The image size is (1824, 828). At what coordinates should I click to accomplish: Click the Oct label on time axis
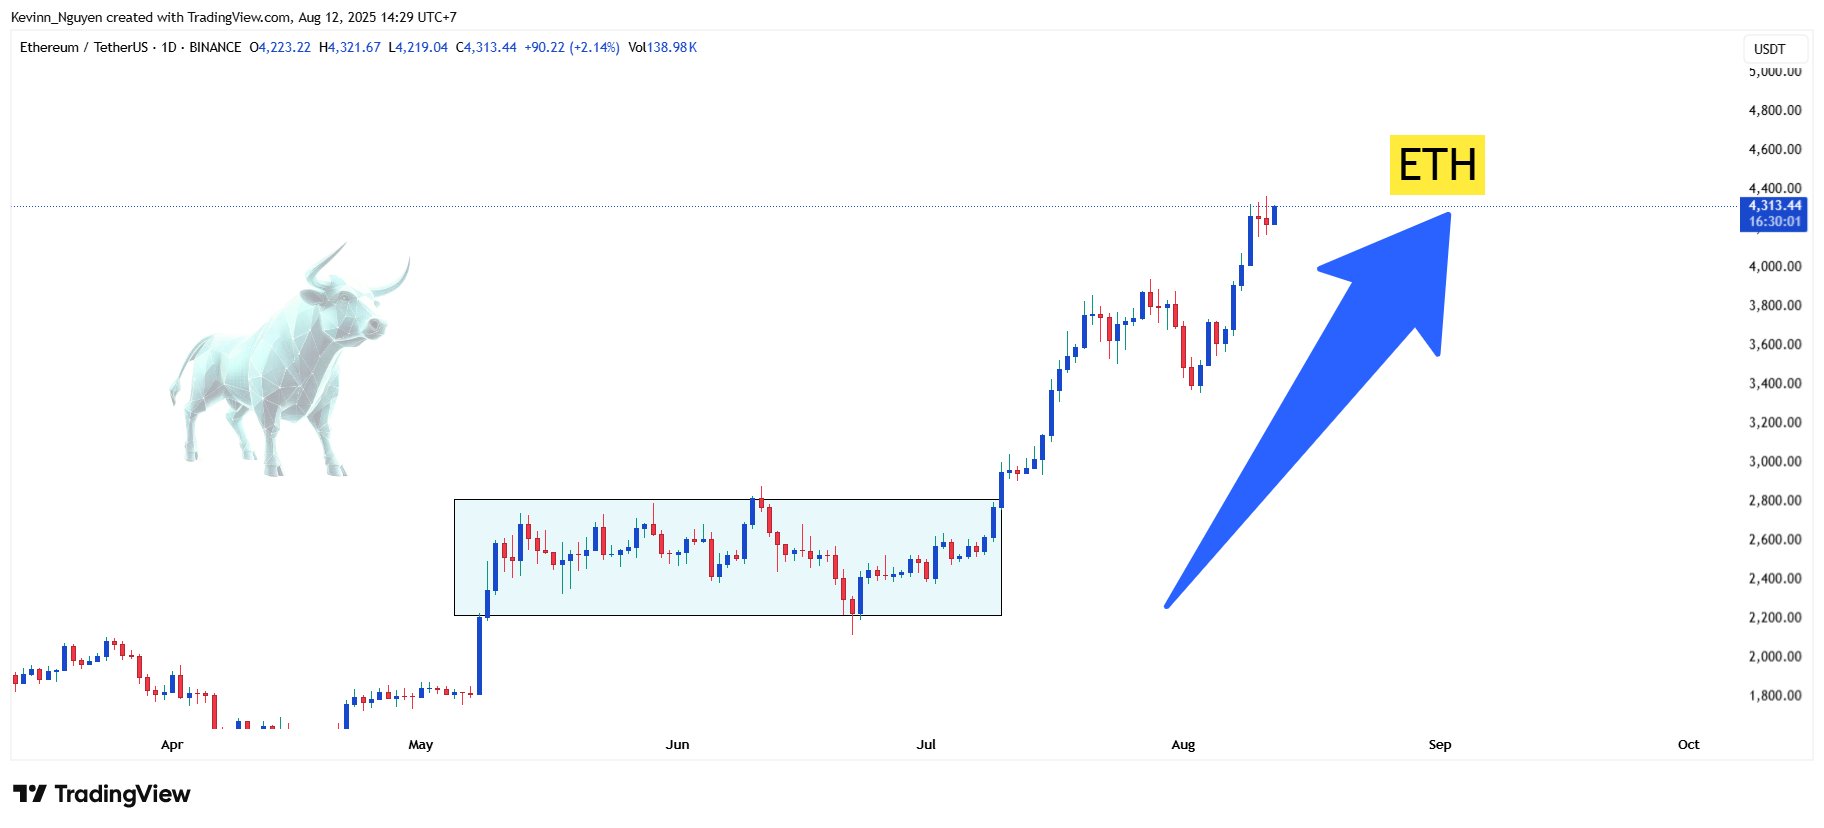tap(1689, 745)
